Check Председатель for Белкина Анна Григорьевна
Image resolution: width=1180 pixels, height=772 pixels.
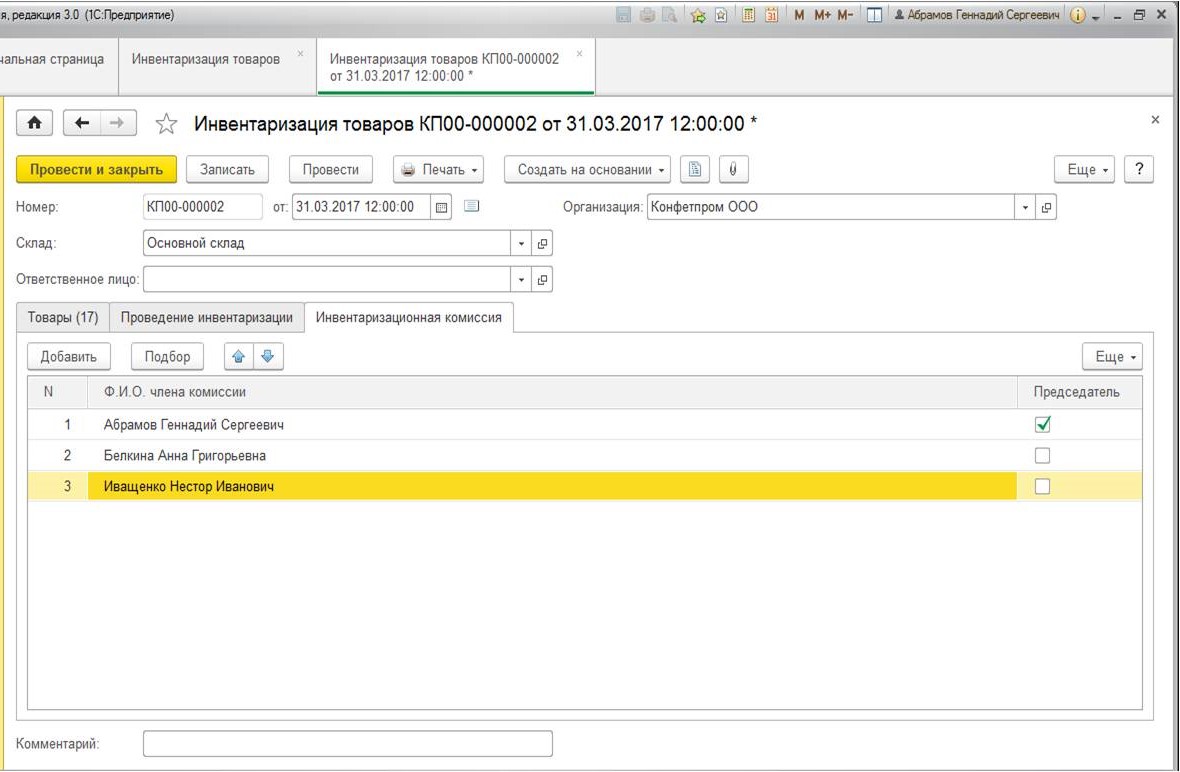[x=1042, y=455]
